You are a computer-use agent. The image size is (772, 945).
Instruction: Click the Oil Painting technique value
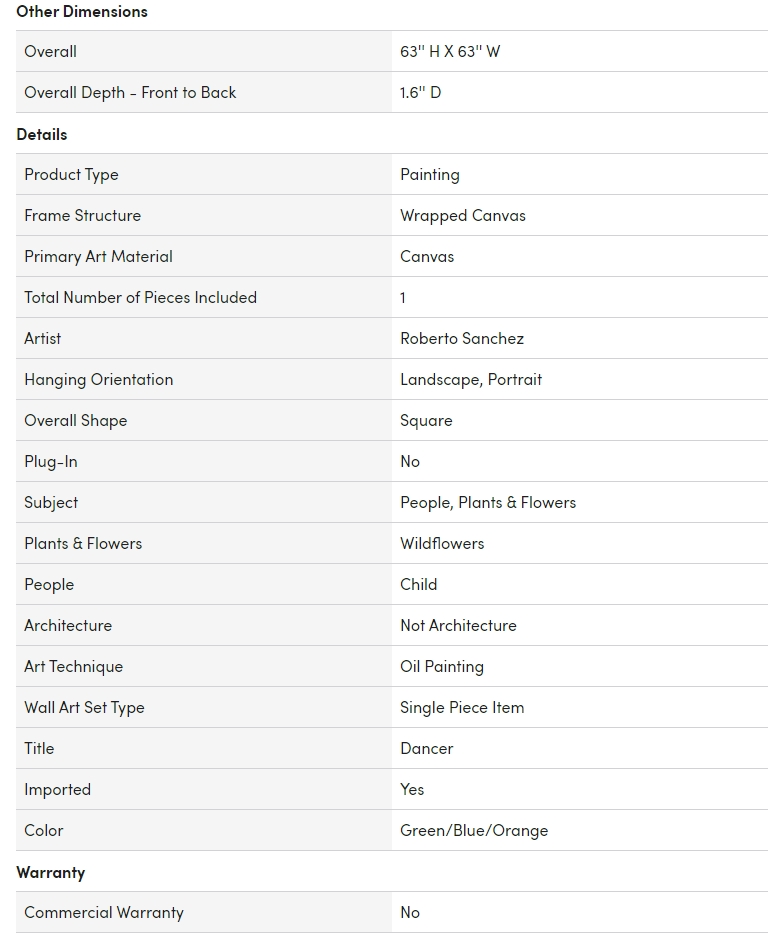pyautogui.click(x=441, y=667)
